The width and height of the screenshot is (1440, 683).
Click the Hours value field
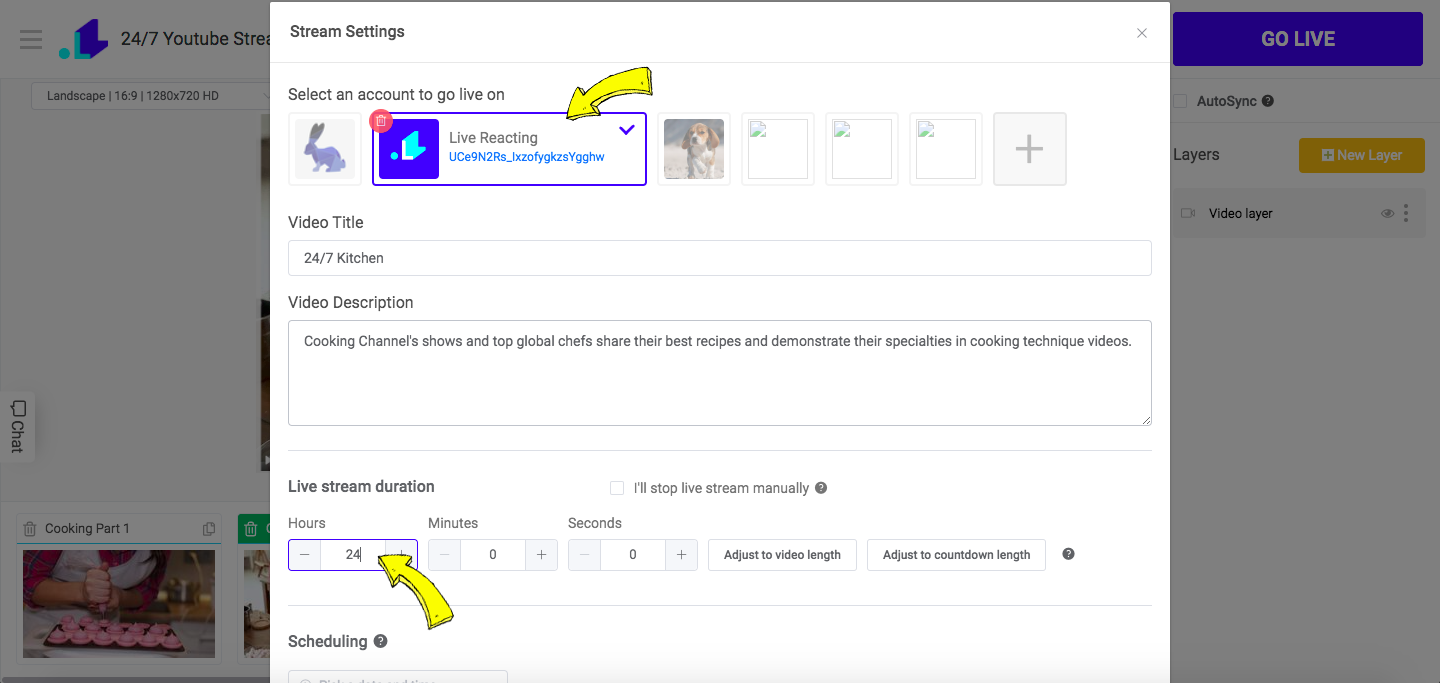[353, 555]
